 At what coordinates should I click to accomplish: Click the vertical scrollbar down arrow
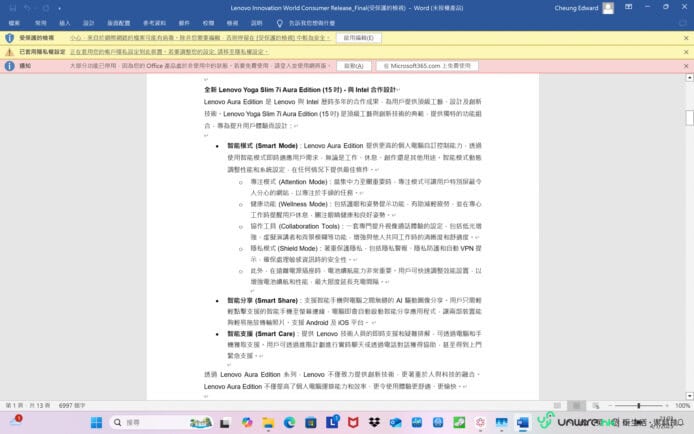click(690, 396)
